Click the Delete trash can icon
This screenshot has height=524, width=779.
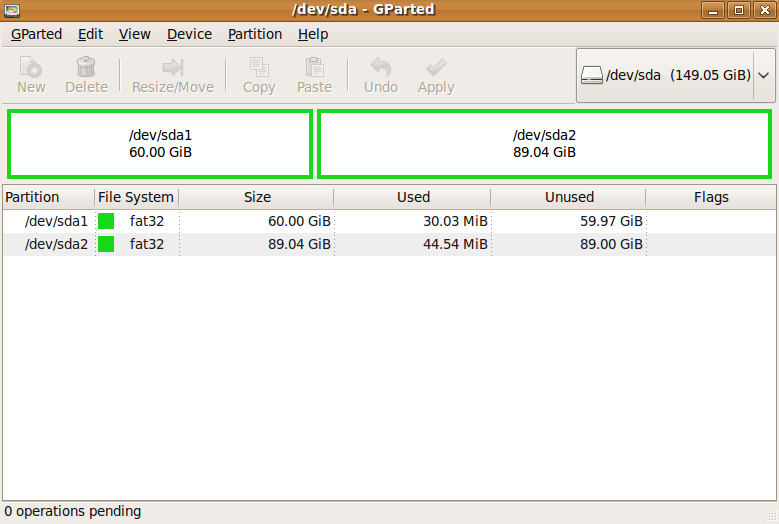pos(86,67)
